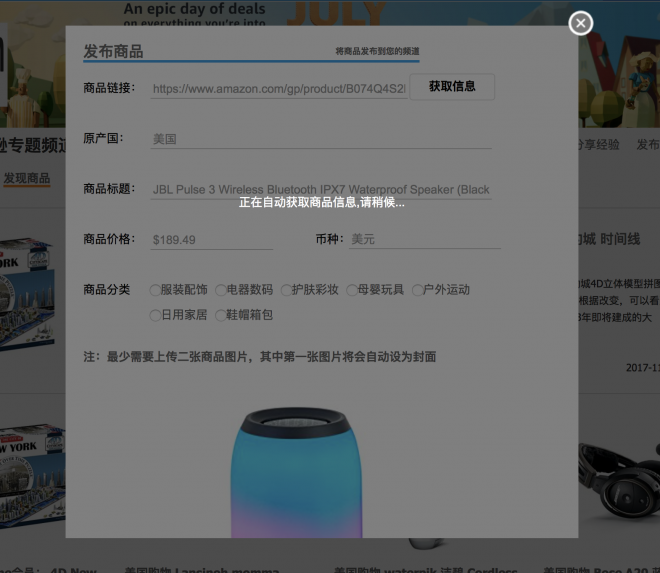Click the 商品价格 field showing $189.49

click(x=212, y=240)
